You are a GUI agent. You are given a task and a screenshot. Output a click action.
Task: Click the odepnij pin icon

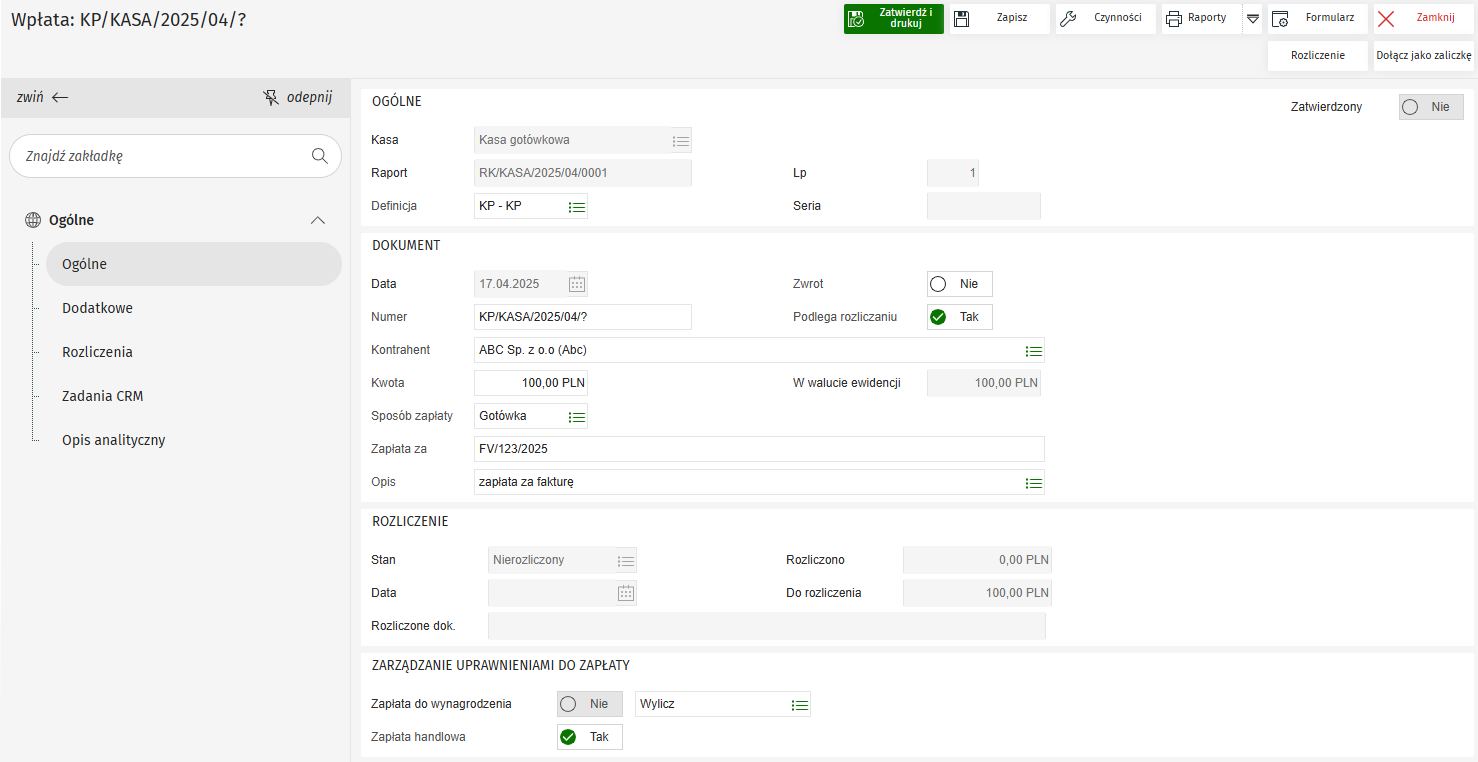click(271, 98)
